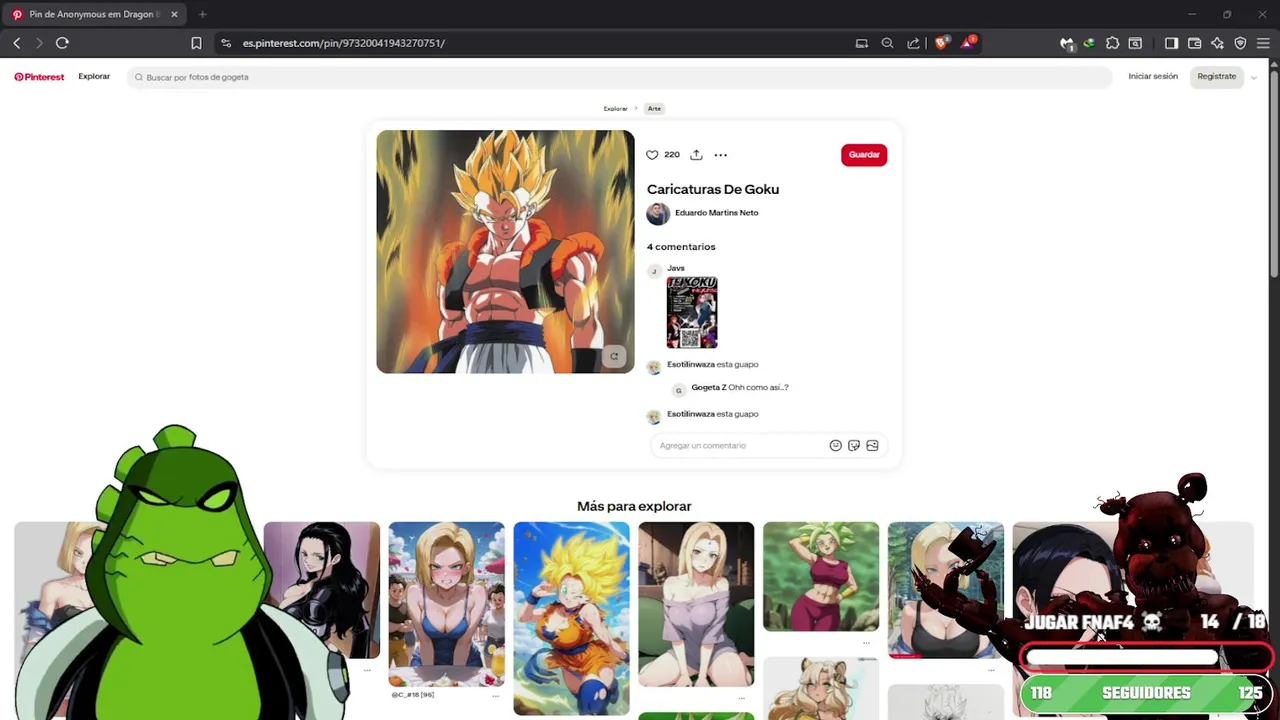This screenshot has height=720, width=1280.
Task: Open the browser hamburger main menu
Action: [x=1263, y=43]
